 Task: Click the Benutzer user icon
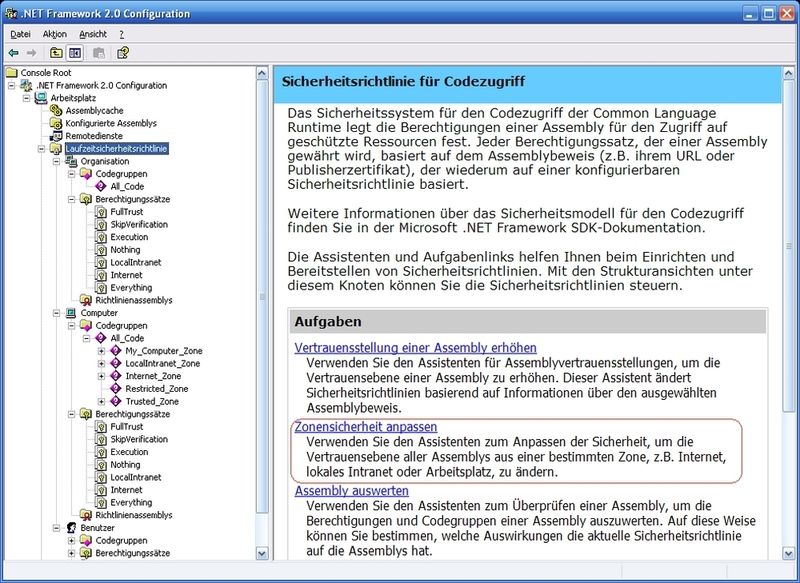[x=71, y=527]
